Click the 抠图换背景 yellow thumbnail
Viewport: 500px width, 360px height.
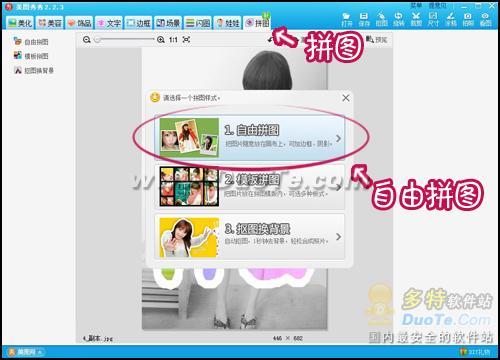(189, 237)
